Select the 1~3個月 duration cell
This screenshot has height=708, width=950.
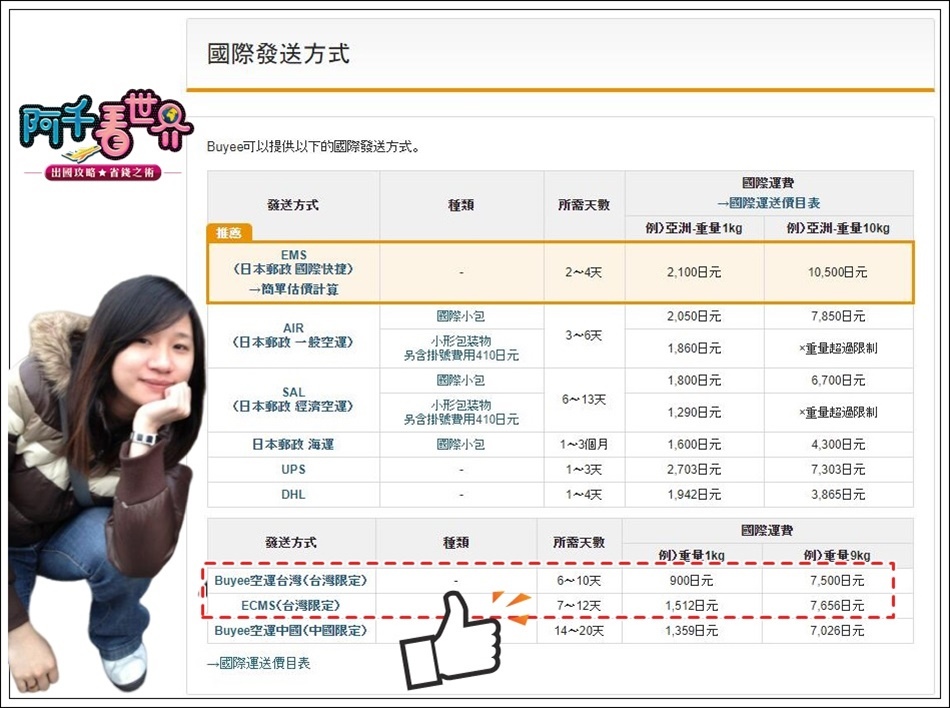pyautogui.click(x=584, y=445)
